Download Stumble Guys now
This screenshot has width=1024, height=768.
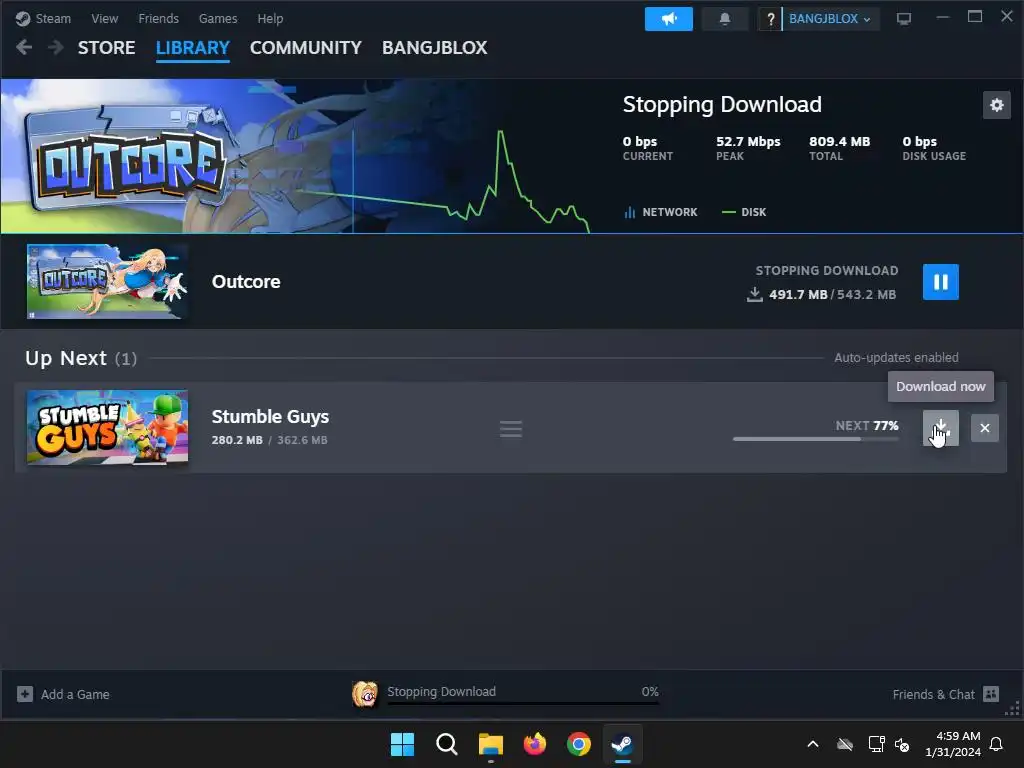tap(940, 428)
